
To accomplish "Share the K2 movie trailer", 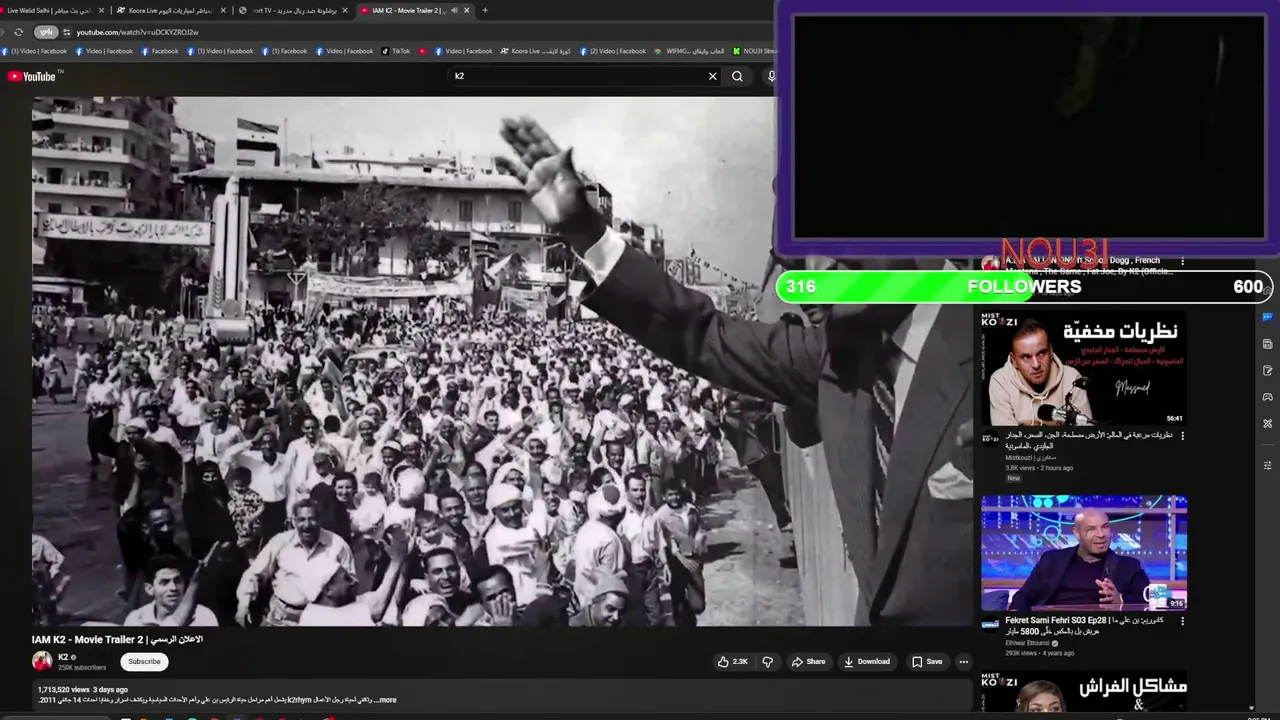I will click(x=808, y=661).
